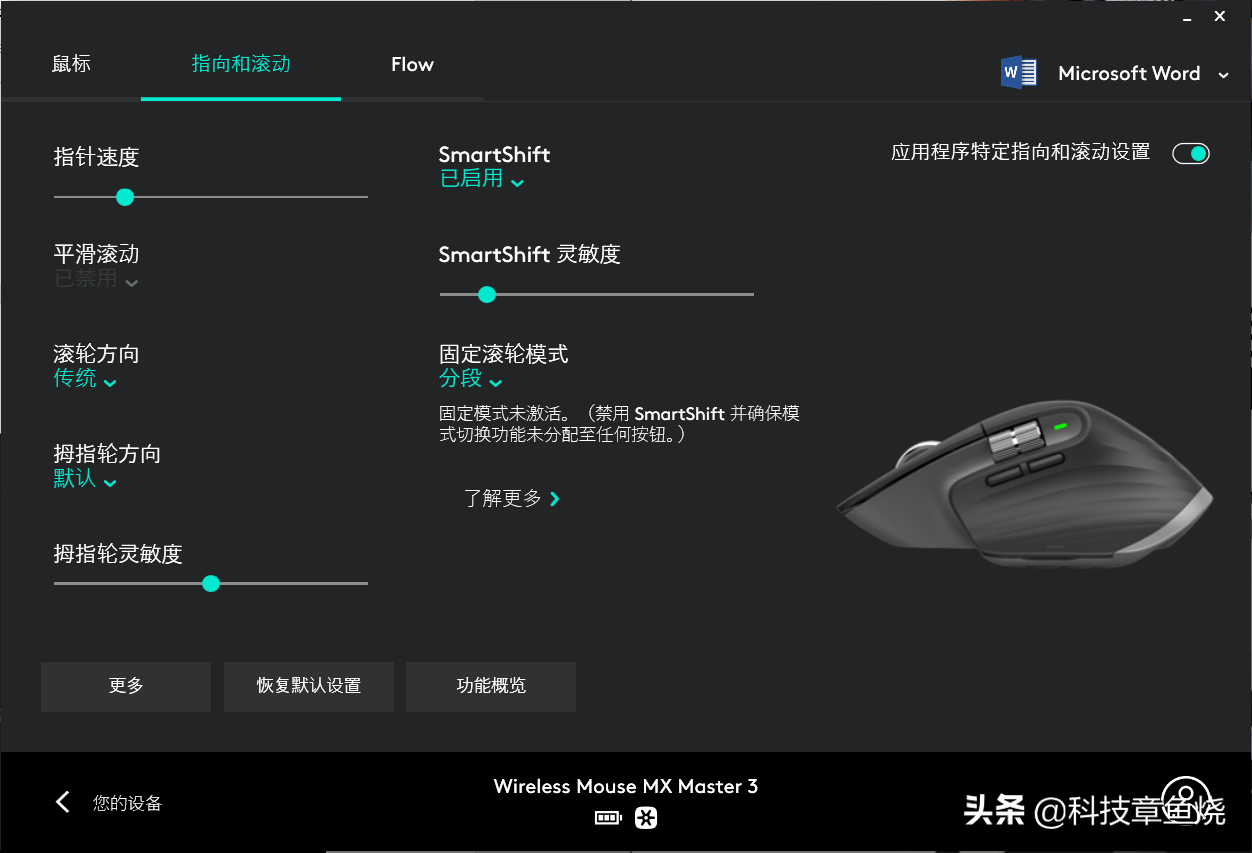Click the battery status icon
The height and width of the screenshot is (853, 1252).
point(608,818)
